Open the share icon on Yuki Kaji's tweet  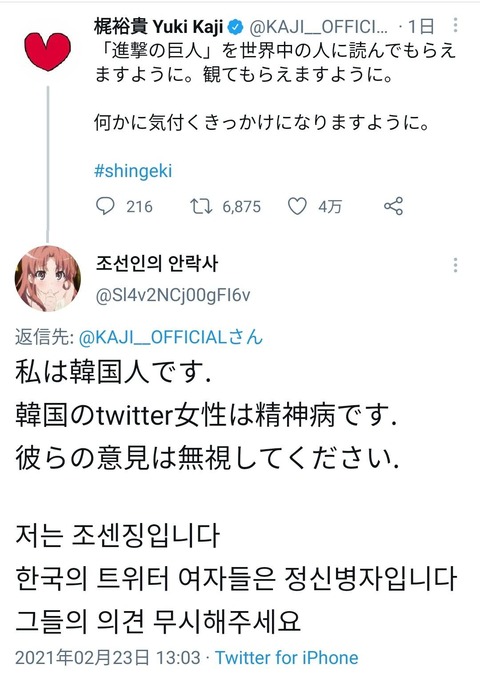[x=393, y=206]
